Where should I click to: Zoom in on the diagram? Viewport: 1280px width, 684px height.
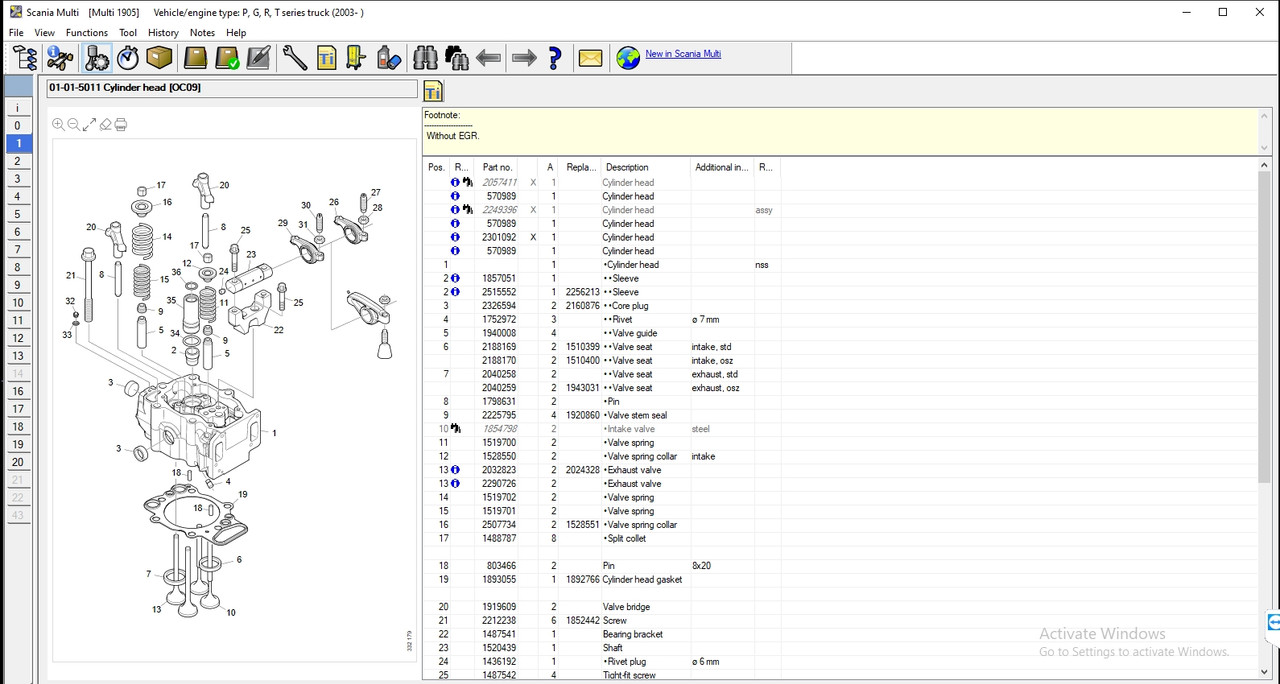pos(58,124)
